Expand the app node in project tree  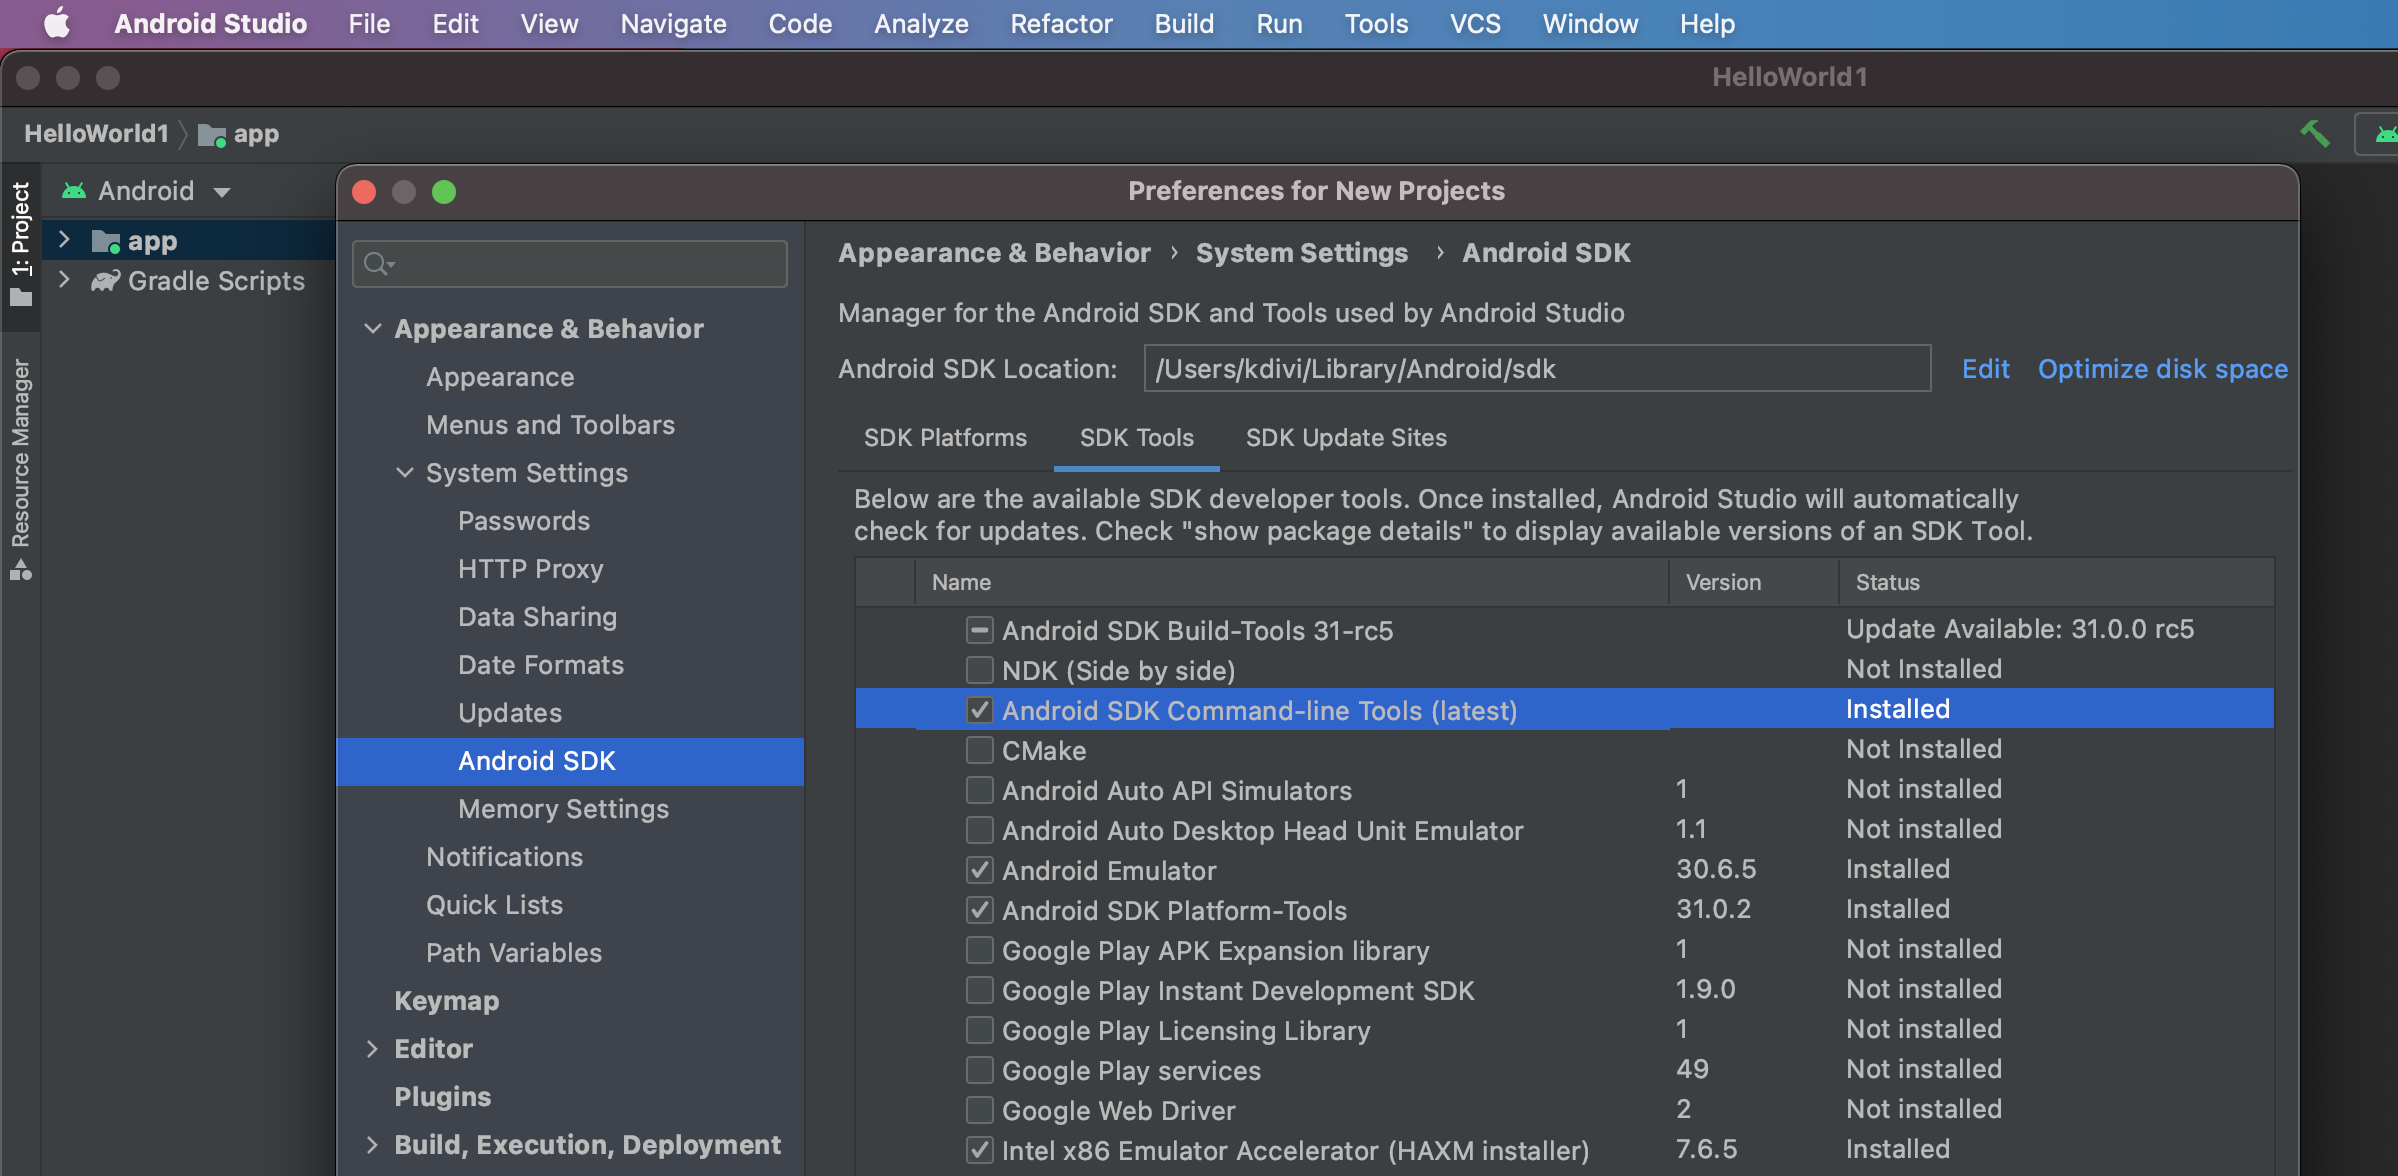click(64, 240)
